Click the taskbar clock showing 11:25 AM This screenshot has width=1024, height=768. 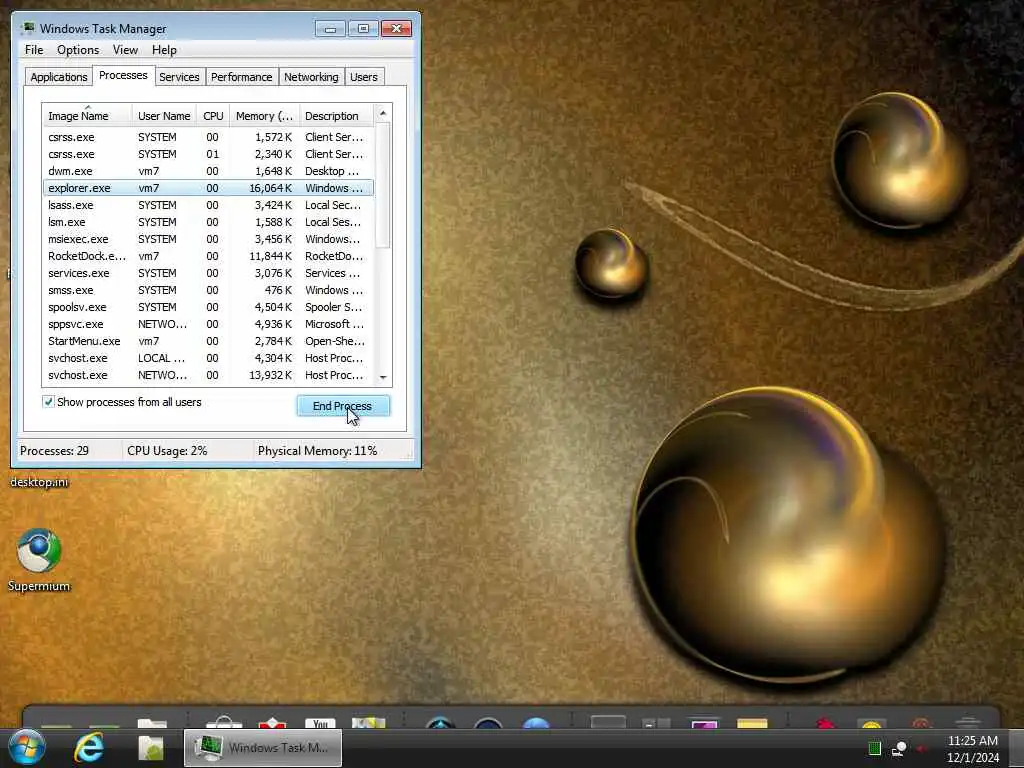(x=972, y=748)
